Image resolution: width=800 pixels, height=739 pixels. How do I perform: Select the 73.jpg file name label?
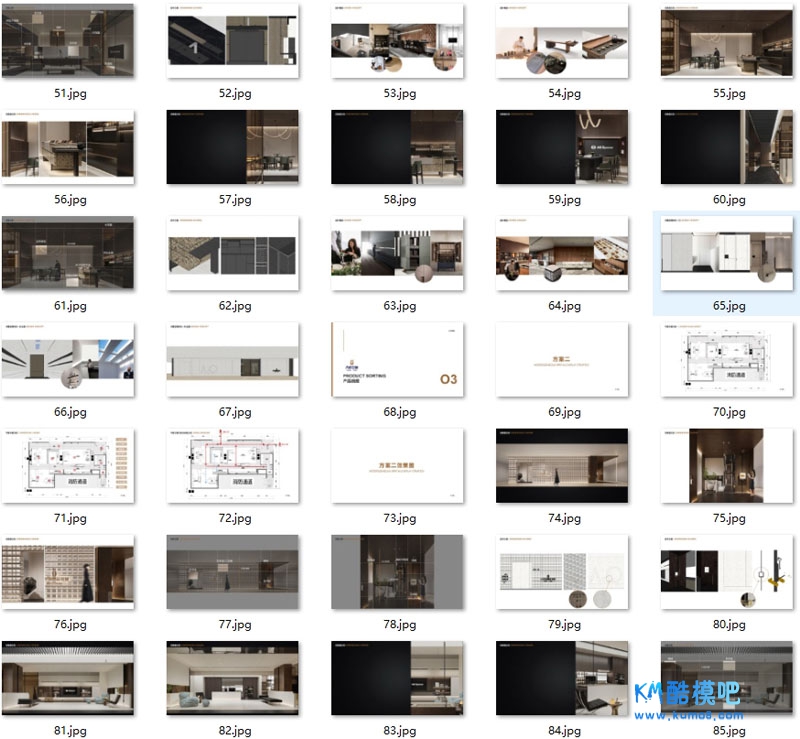[399, 518]
